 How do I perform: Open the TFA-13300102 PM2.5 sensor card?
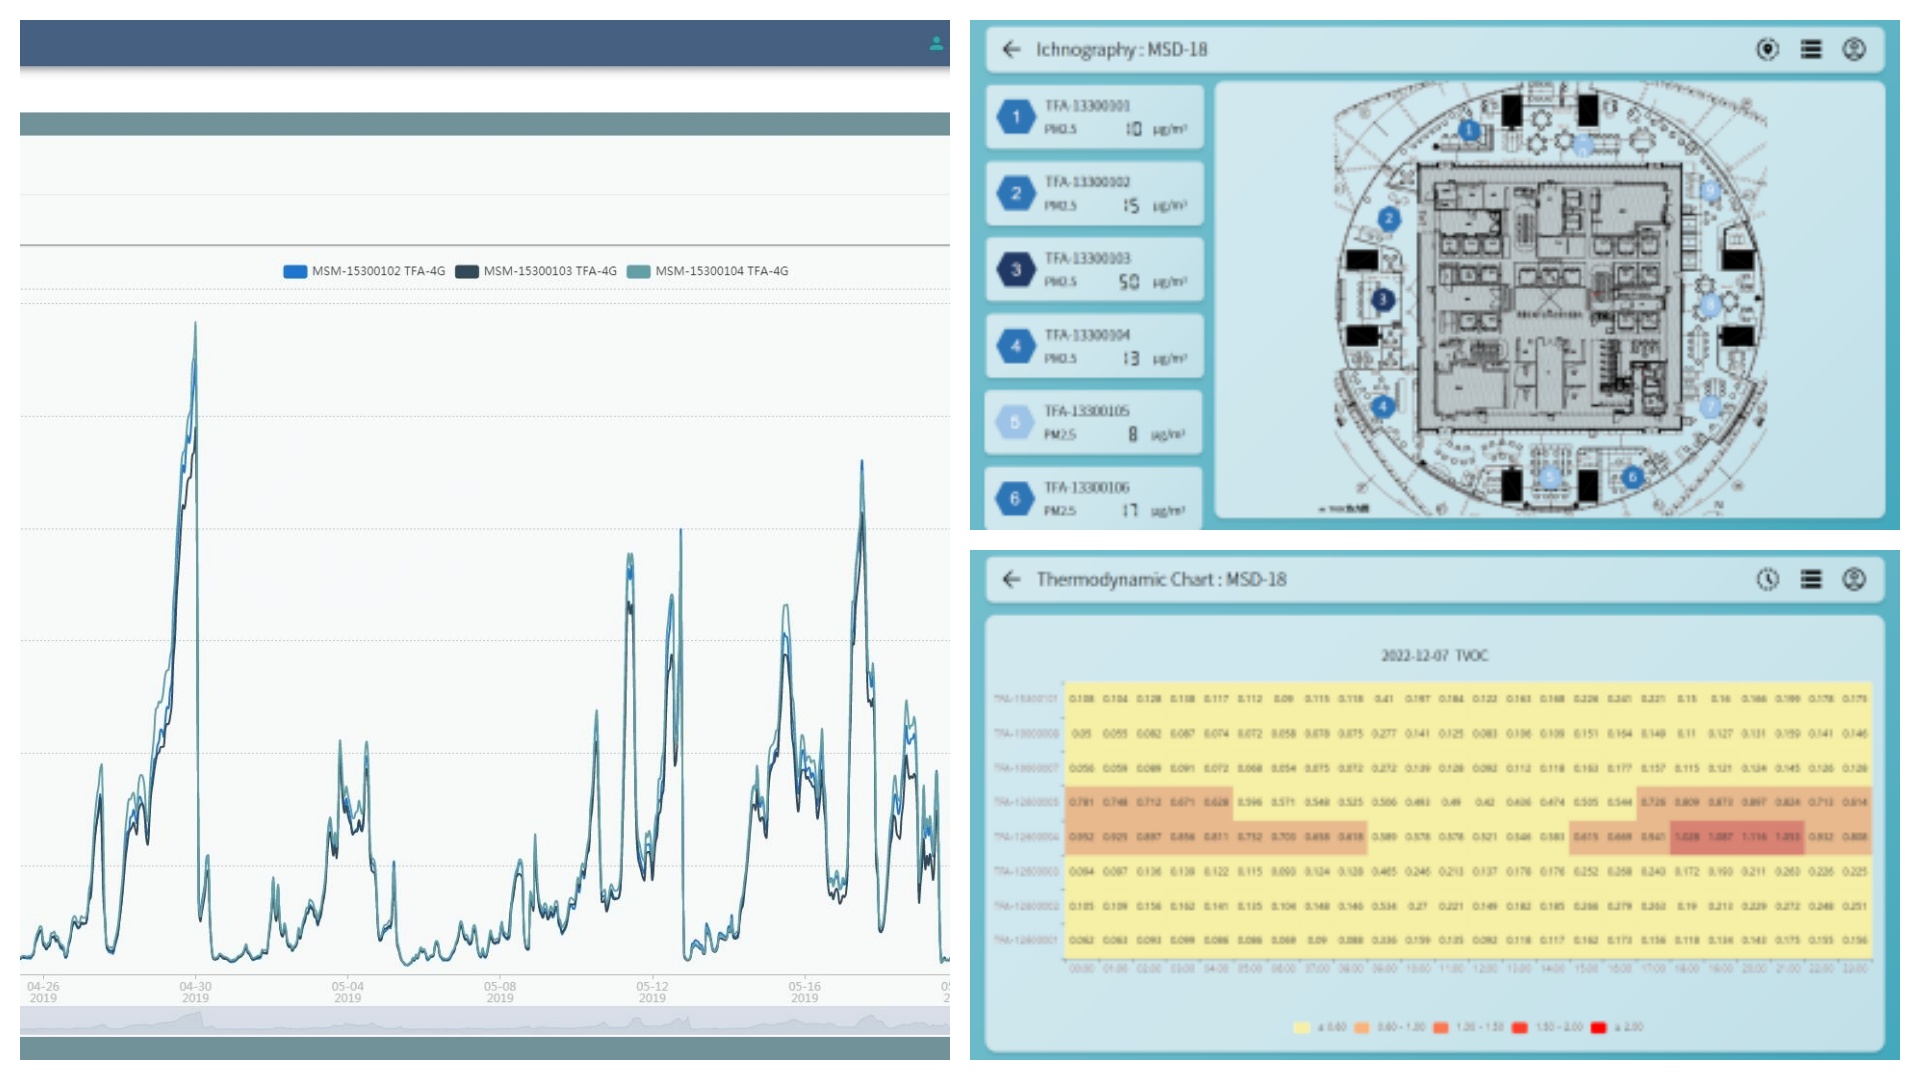(x=1095, y=193)
